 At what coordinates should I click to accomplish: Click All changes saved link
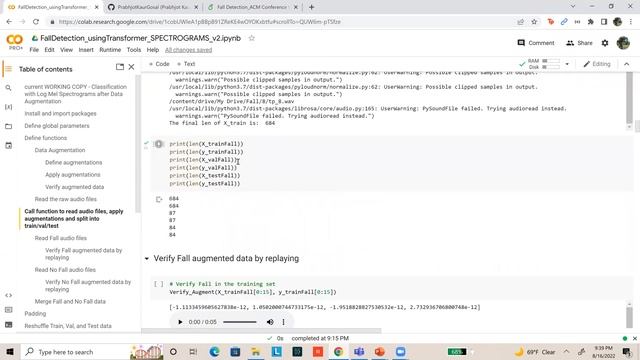click(188, 50)
